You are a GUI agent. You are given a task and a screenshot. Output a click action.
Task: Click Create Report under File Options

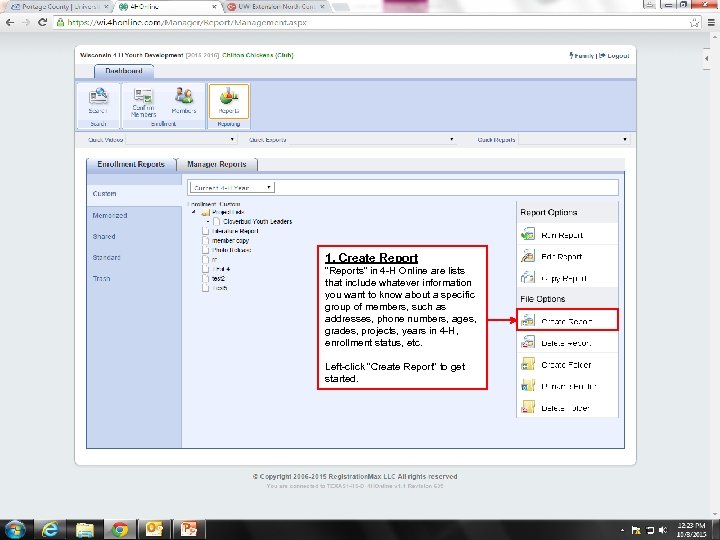point(567,321)
